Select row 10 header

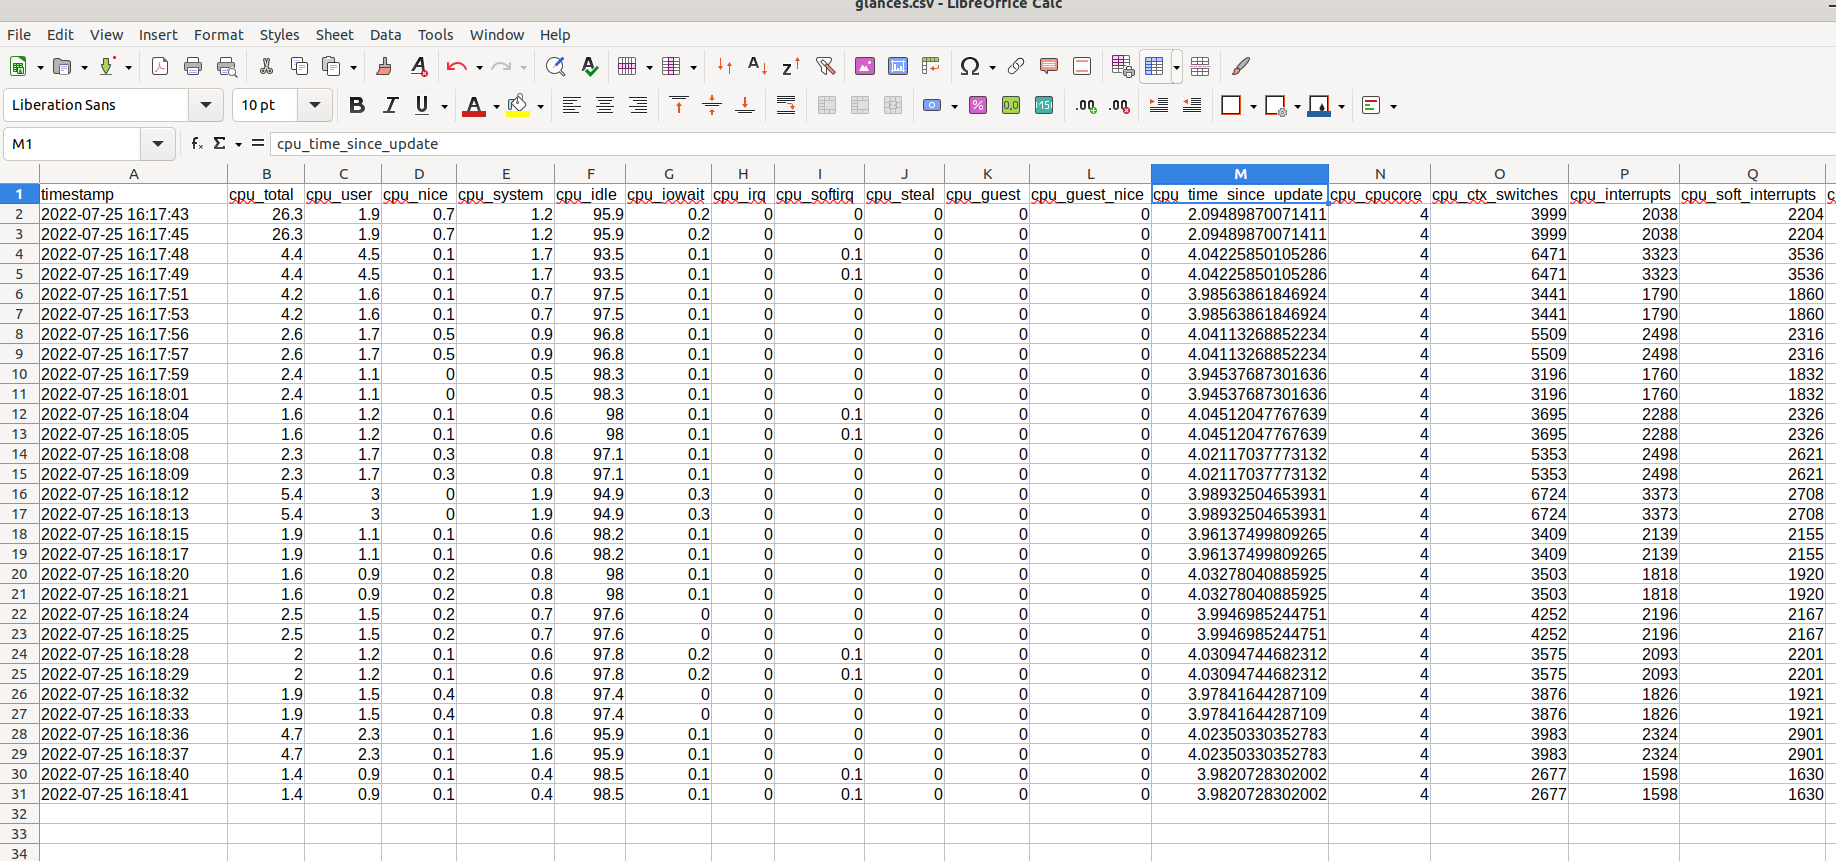point(19,374)
